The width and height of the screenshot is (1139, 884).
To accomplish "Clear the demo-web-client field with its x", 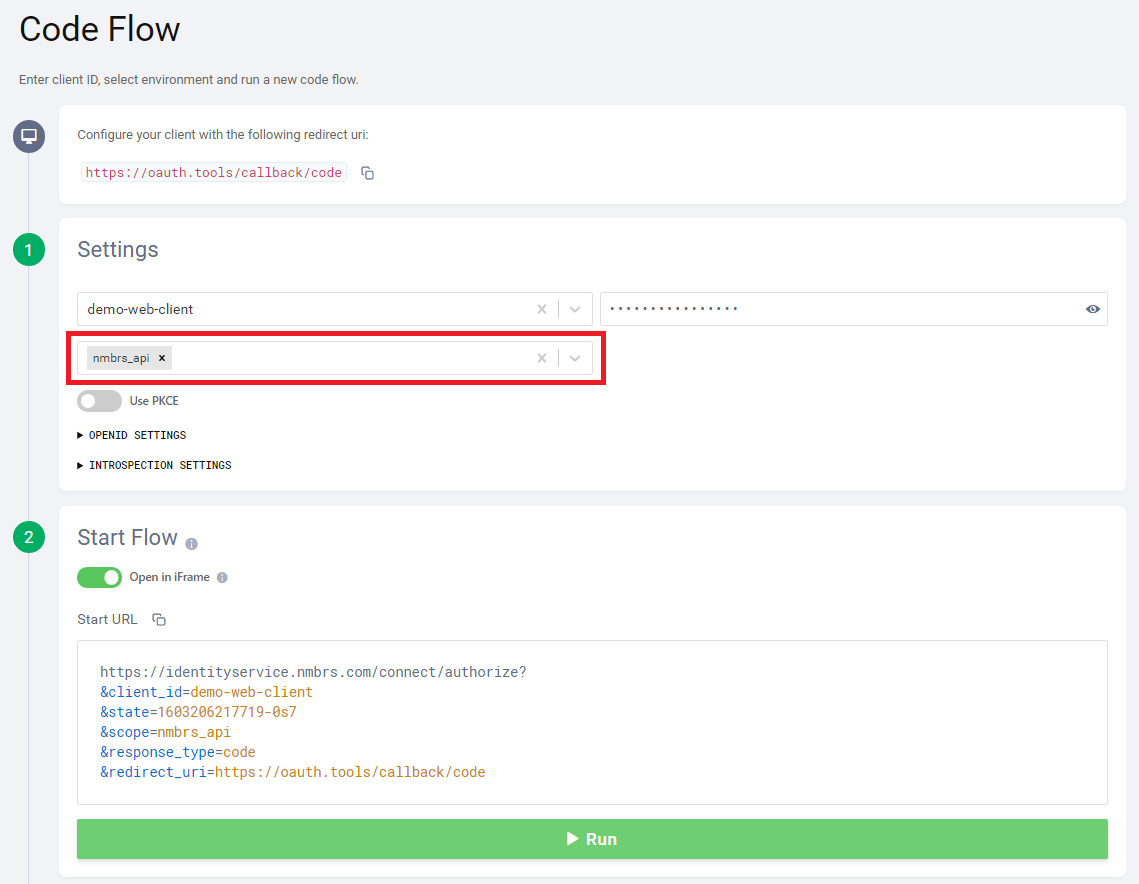I will coord(541,309).
